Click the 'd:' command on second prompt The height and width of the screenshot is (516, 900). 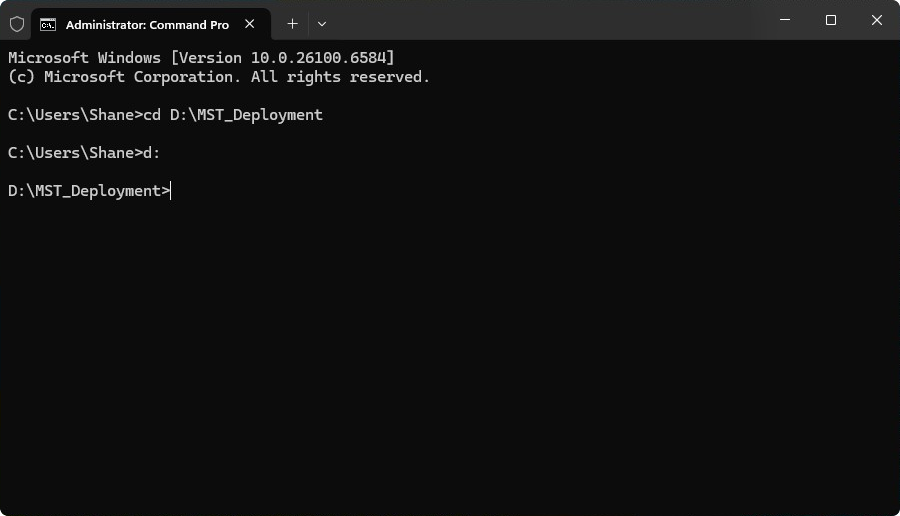[152, 153]
